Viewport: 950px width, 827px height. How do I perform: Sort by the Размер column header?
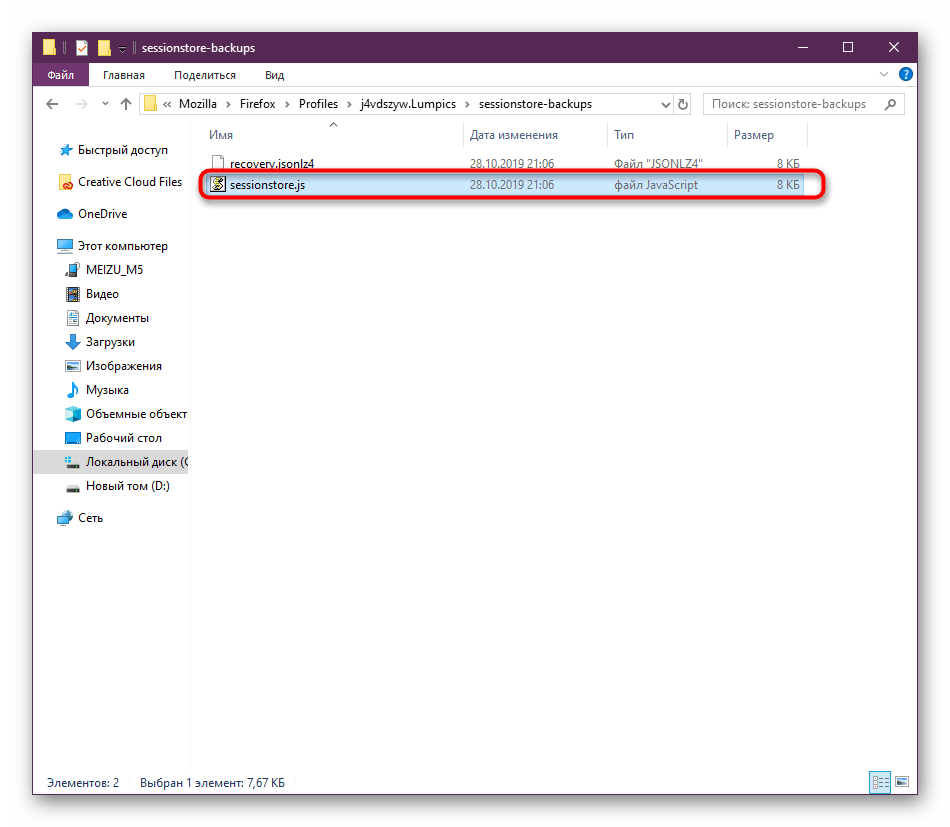pyautogui.click(x=753, y=135)
